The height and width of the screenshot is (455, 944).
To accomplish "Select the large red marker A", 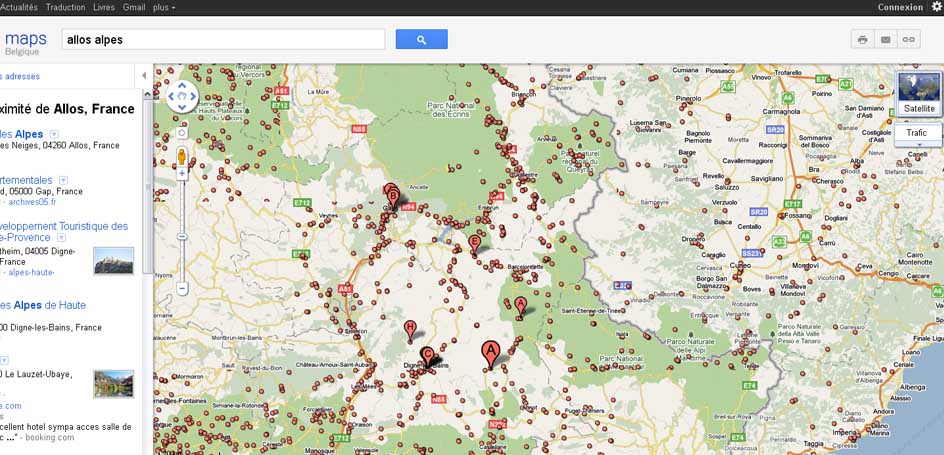I will pyautogui.click(x=491, y=354).
